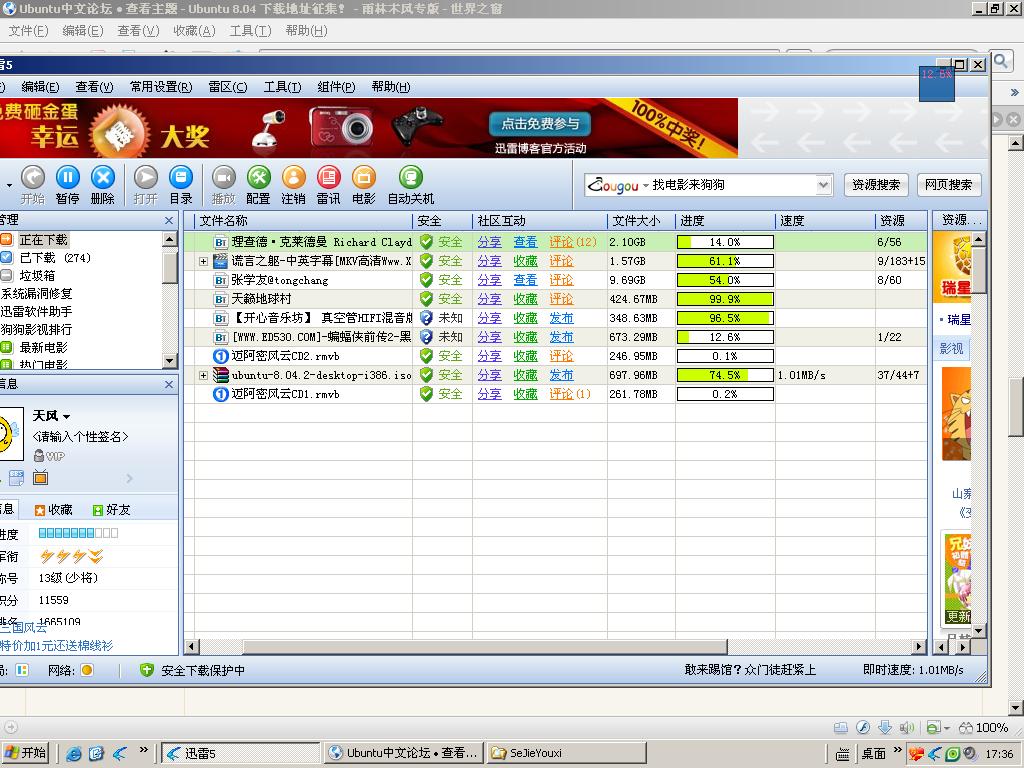Click the 迅雷5 taskbar button

click(241, 753)
